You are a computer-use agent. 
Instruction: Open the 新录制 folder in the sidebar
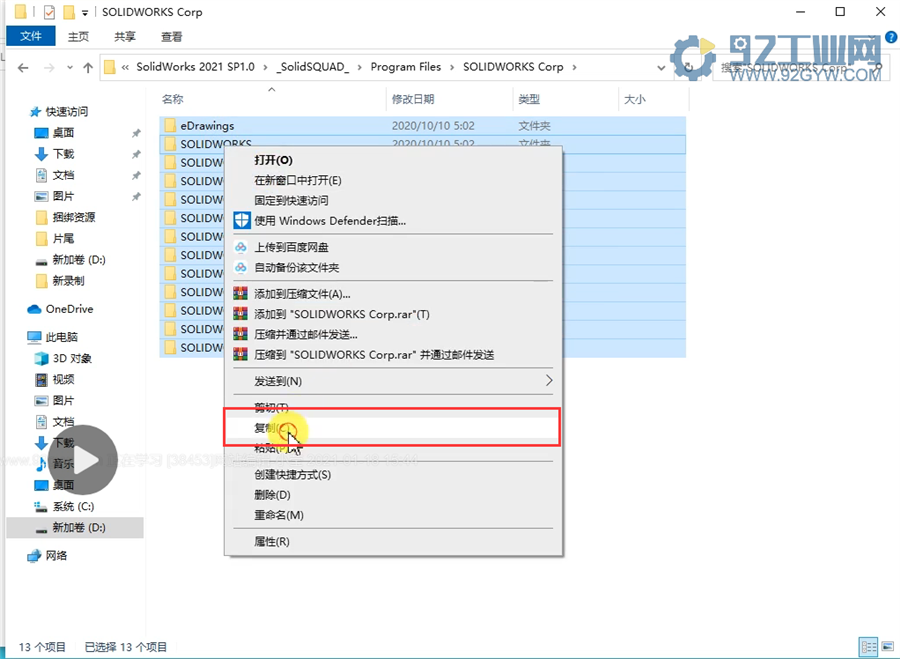pos(68,281)
